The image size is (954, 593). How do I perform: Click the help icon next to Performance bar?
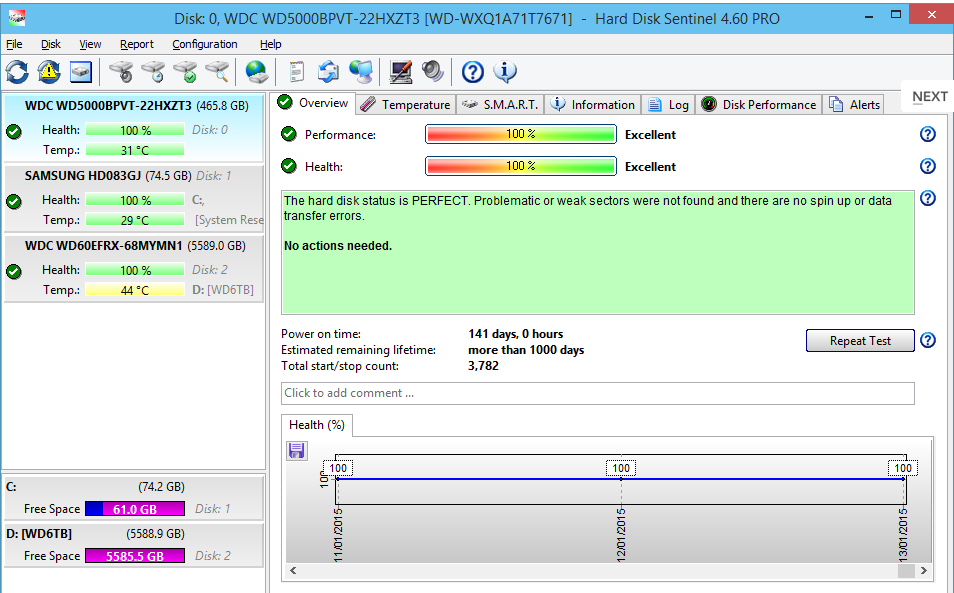[927, 134]
